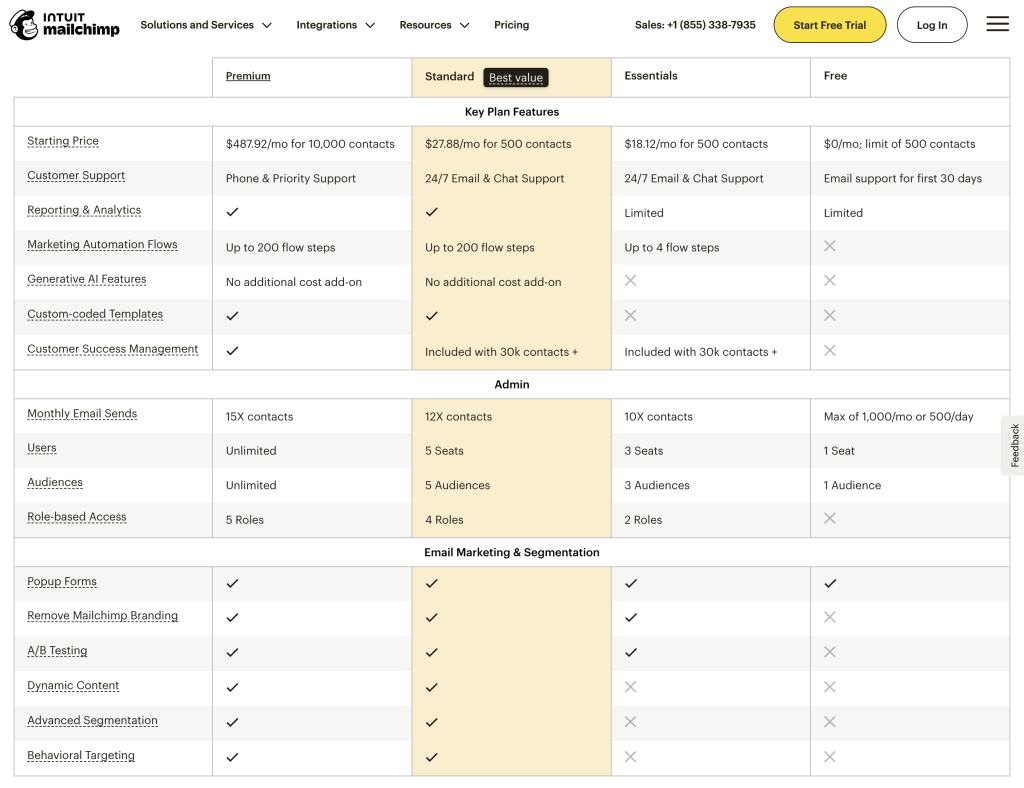Open the hamburger navigation menu
The height and width of the screenshot is (788, 1024).
[x=997, y=24]
